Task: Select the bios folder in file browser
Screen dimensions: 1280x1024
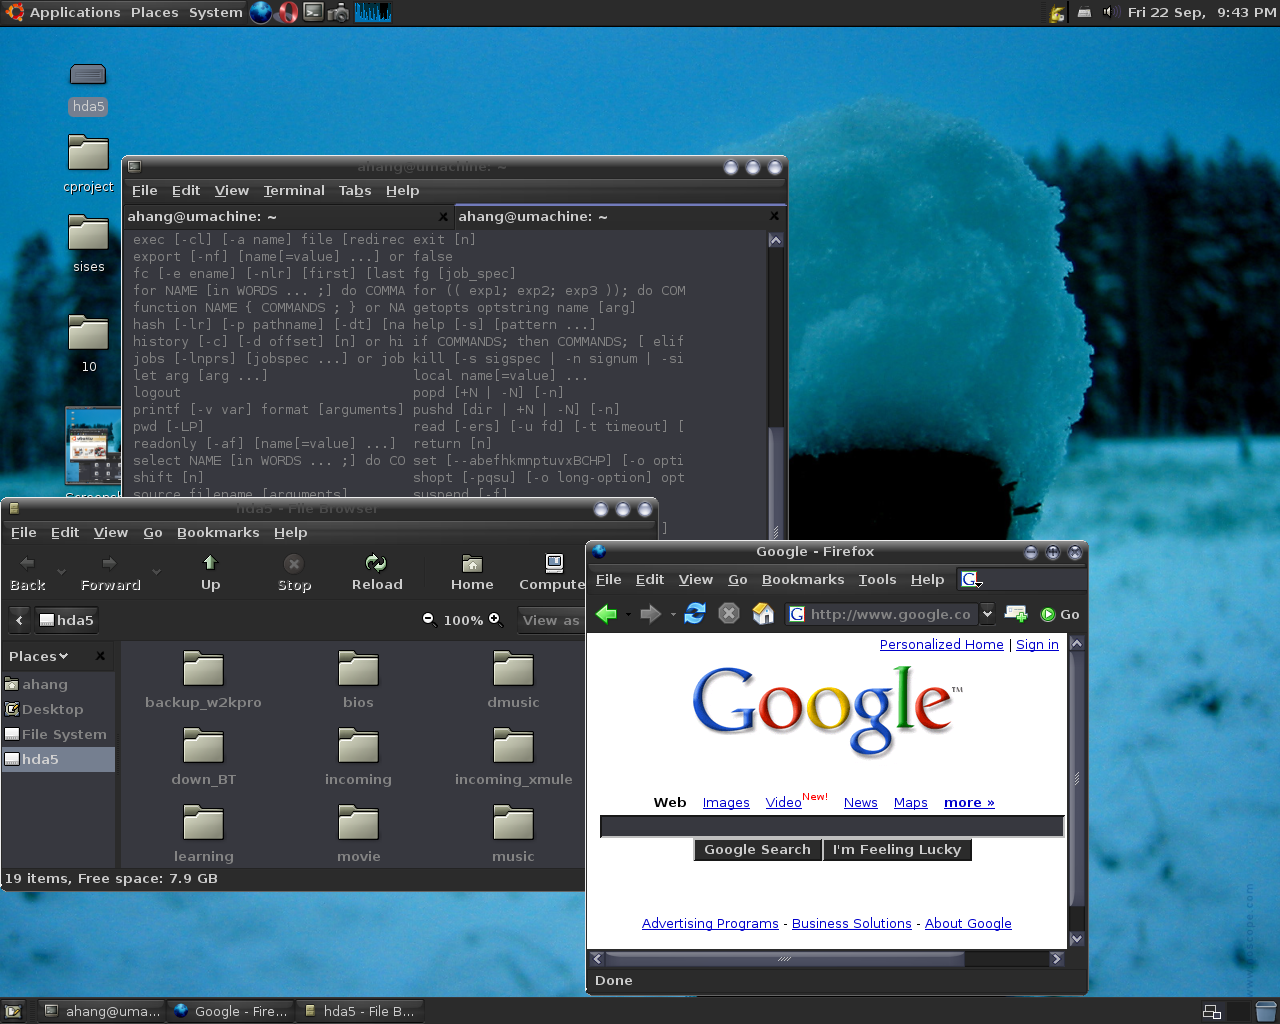Action: pos(358,680)
